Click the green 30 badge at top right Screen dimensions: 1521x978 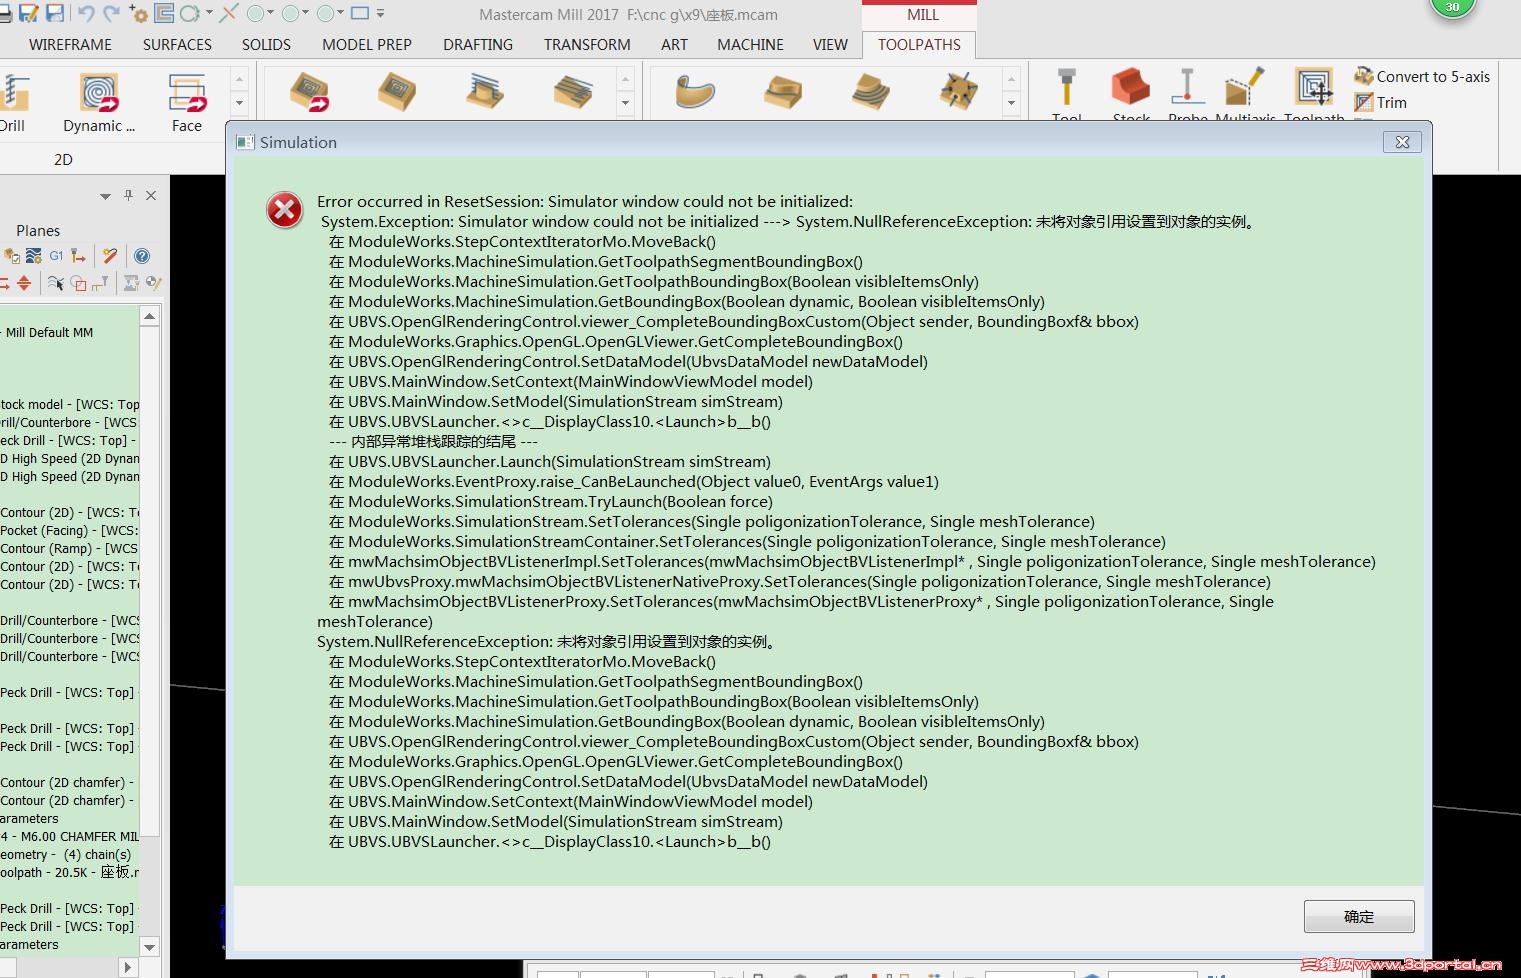click(x=1453, y=6)
